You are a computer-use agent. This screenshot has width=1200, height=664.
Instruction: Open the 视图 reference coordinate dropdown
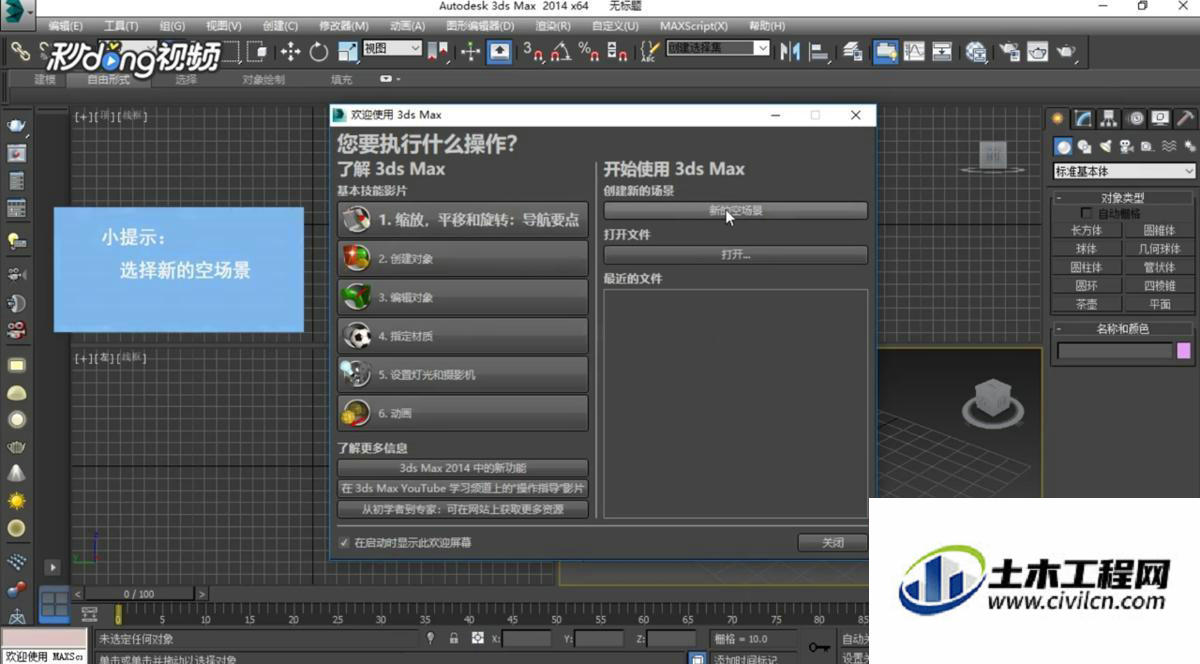pyautogui.click(x=393, y=48)
